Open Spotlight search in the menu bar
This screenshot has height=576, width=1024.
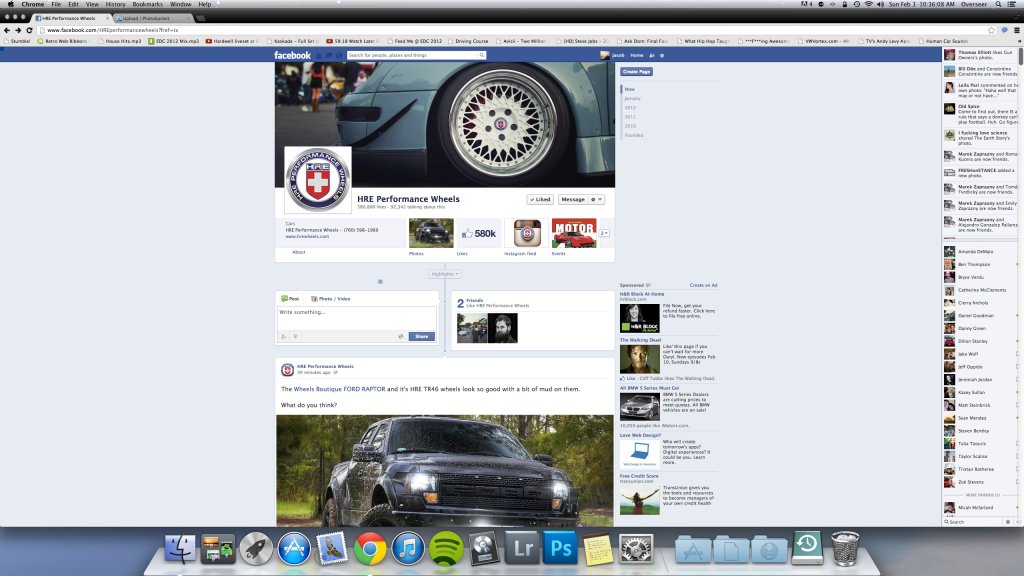[x=999, y=5]
